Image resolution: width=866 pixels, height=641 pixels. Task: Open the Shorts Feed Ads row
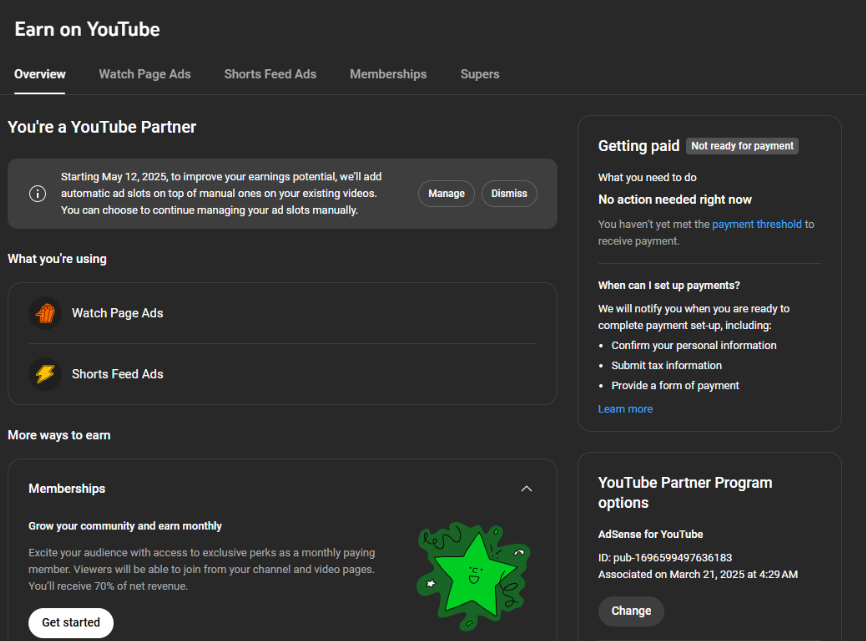(282, 374)
